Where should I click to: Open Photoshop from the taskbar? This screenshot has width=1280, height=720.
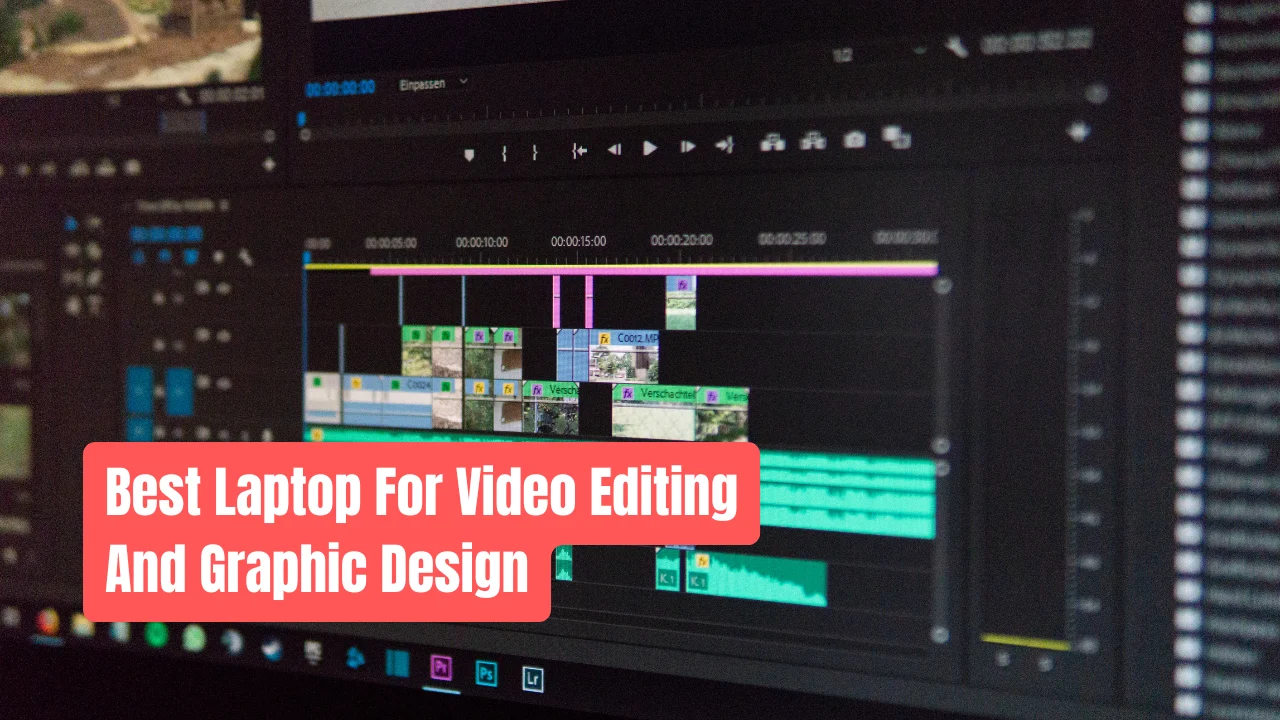[x=487, y=673]
